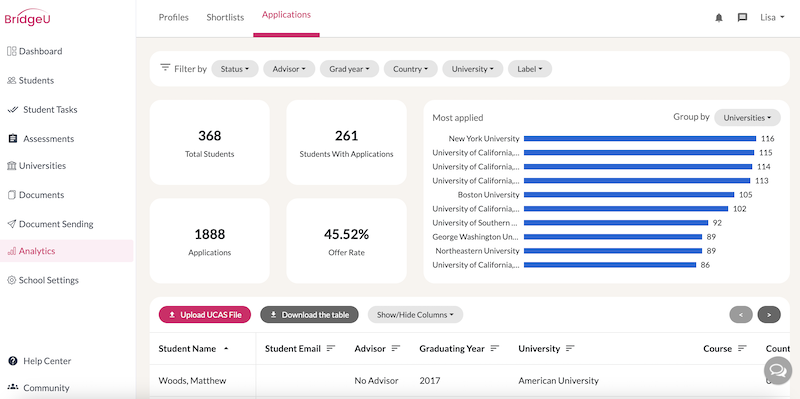Open the messages chat icon in header
The width and height of the screenshot is (800, 399).
(x=742, y=18)
